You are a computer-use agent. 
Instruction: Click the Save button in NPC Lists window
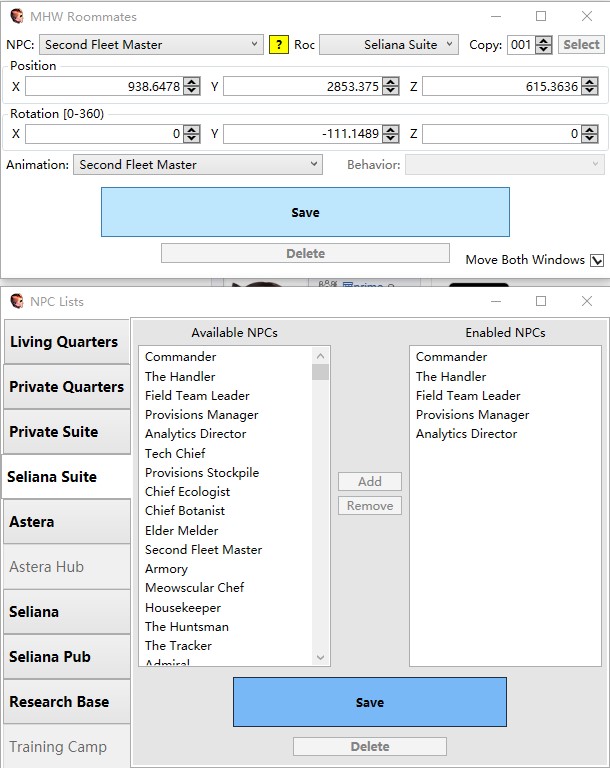[x=370, y=702]
